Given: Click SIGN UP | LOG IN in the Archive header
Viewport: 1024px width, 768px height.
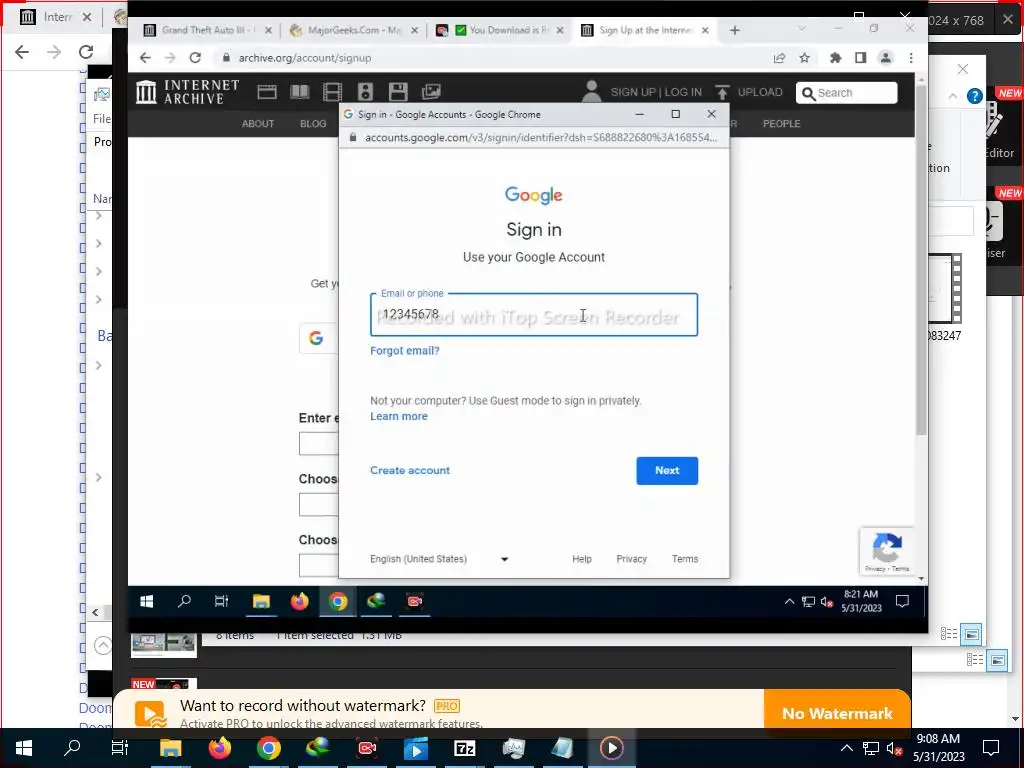Looking at the screenshot, I should 656,92.
